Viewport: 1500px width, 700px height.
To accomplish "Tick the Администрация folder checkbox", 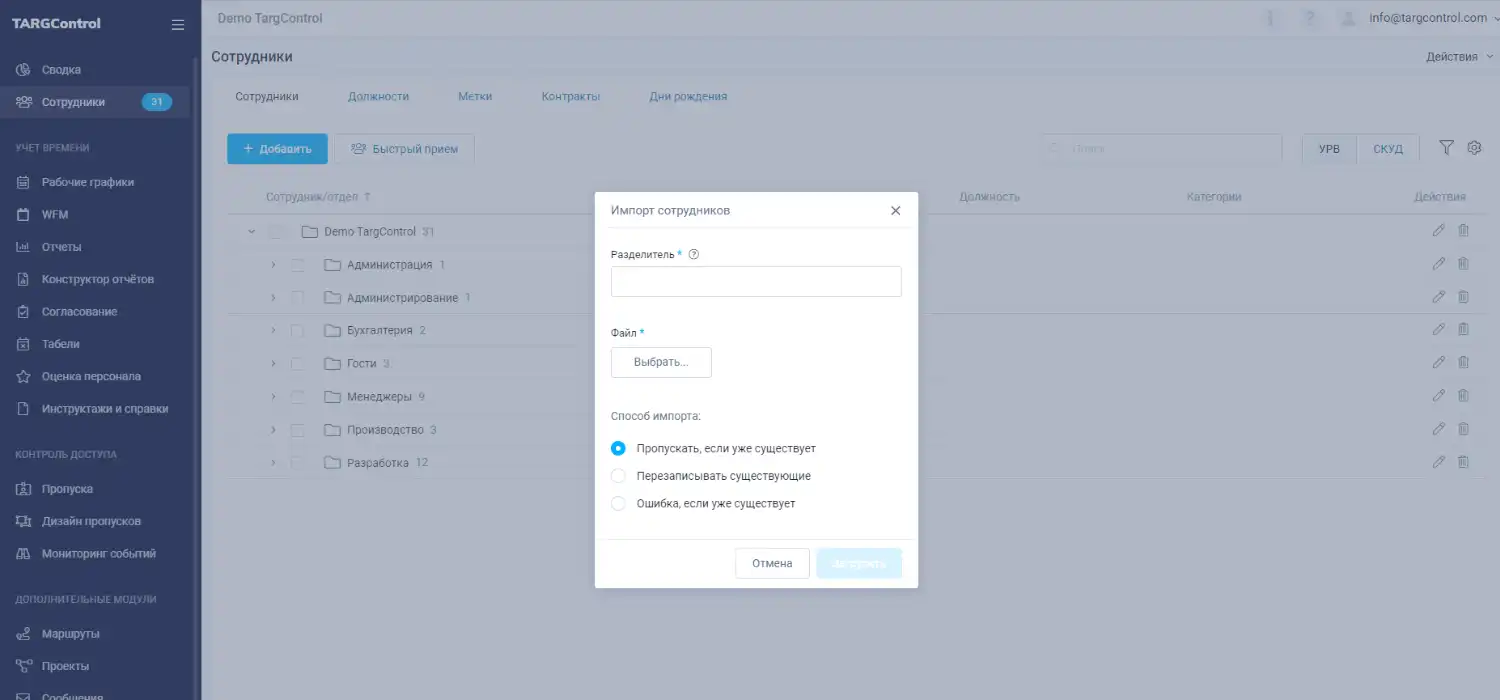I will [297, 265].
